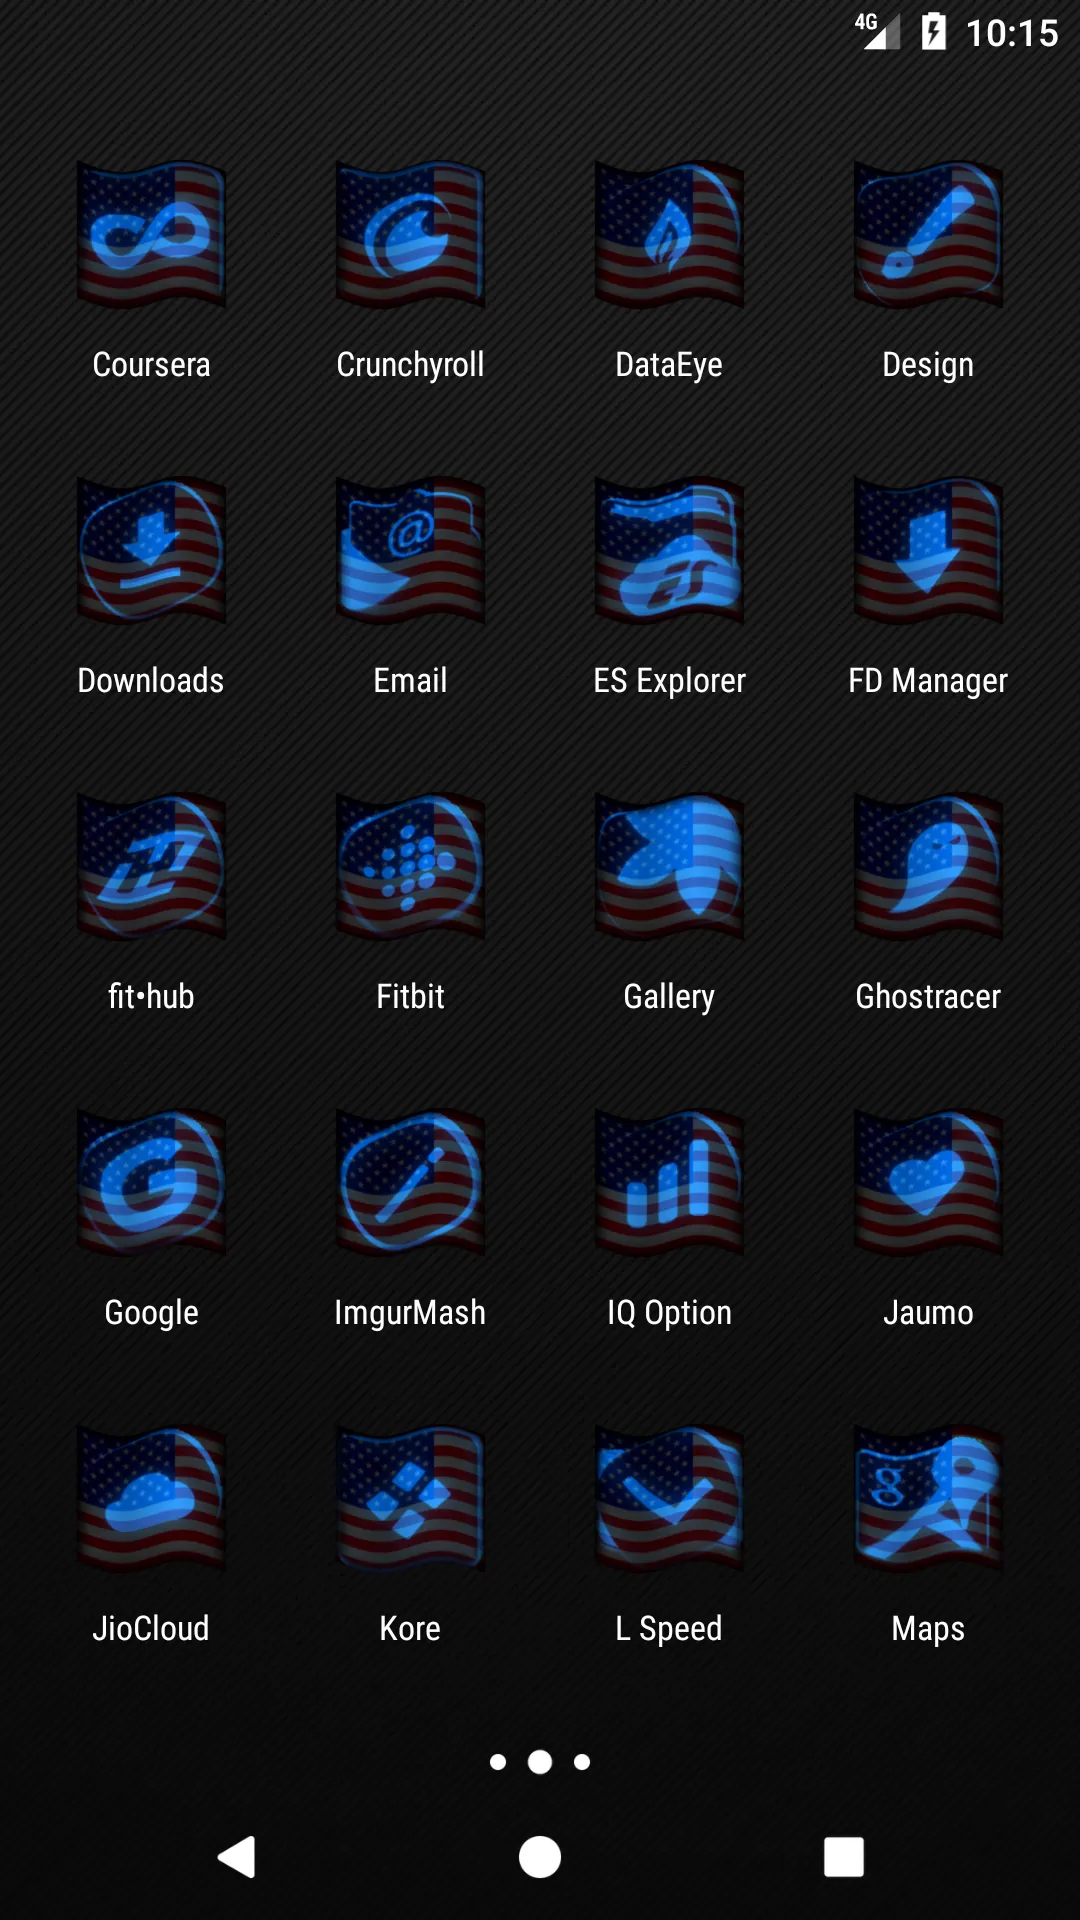Tap the Ghostracer text label
1080x1920 pixels.
pos(928,997)
